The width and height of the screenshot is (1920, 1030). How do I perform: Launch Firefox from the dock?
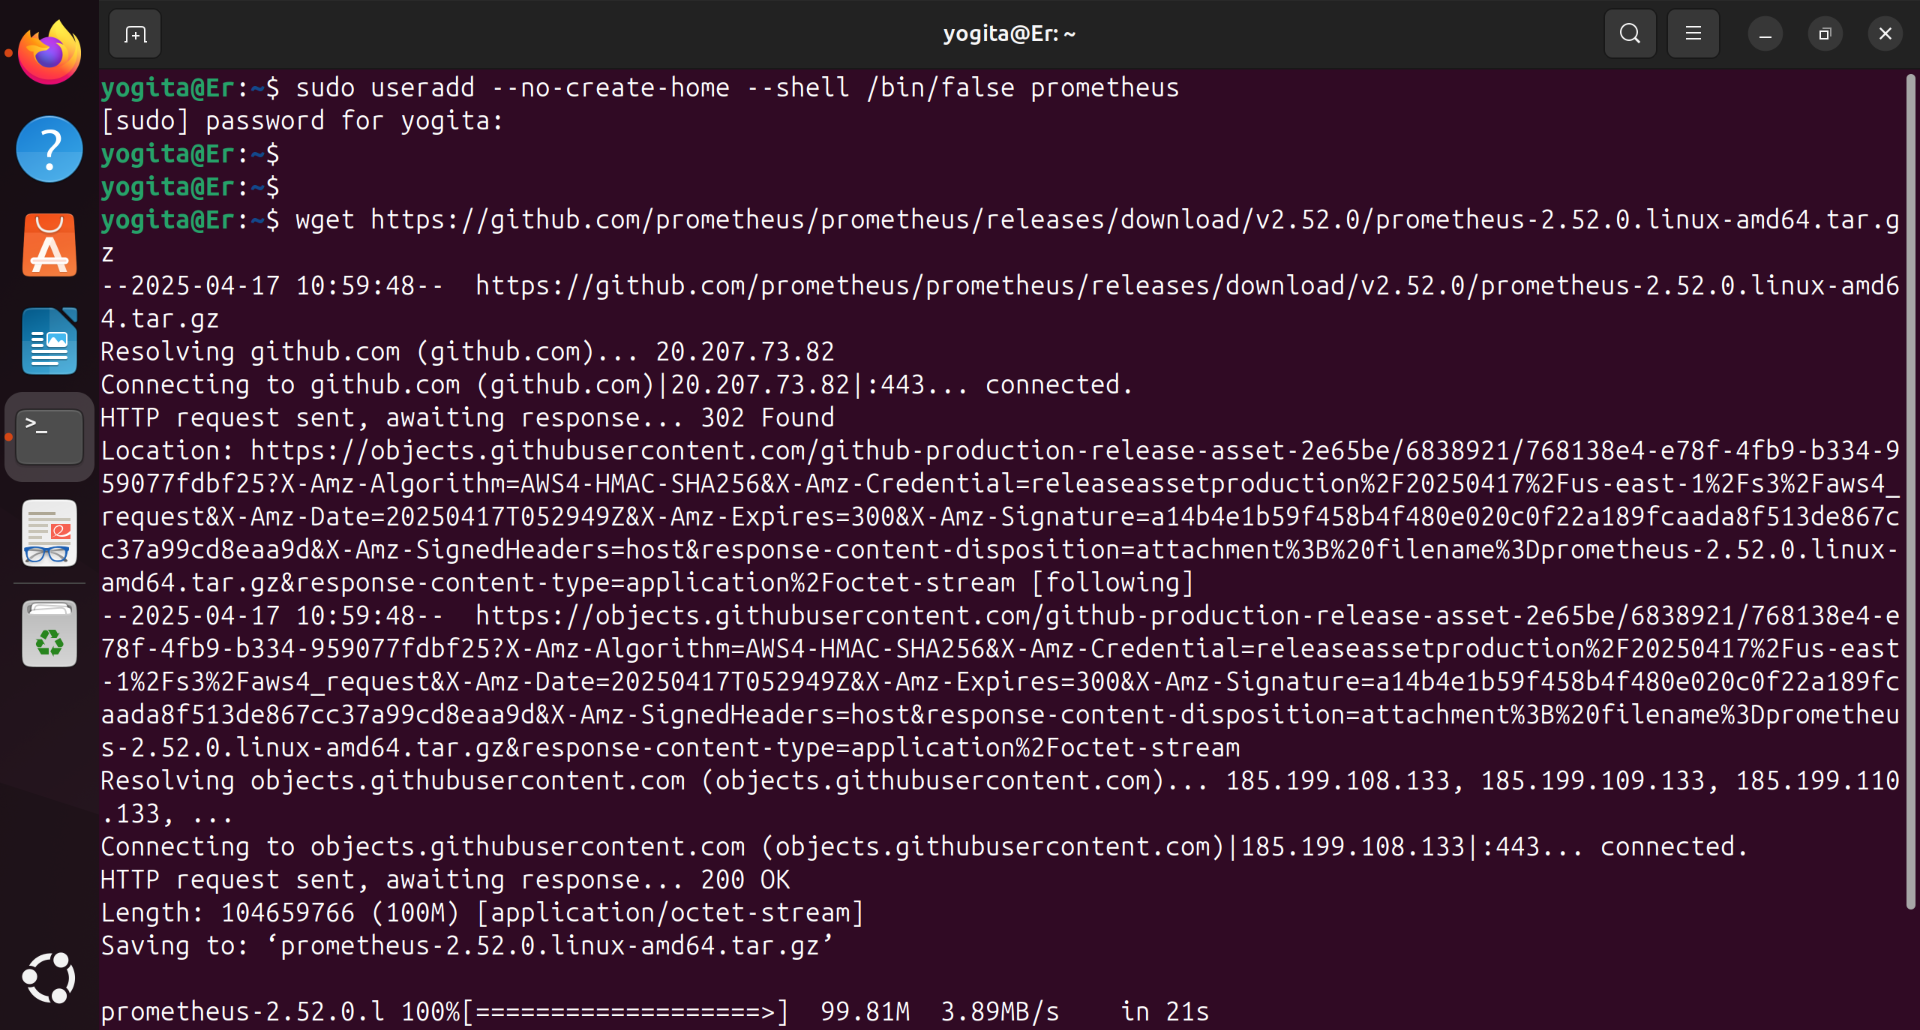click(x=49, y=54)
